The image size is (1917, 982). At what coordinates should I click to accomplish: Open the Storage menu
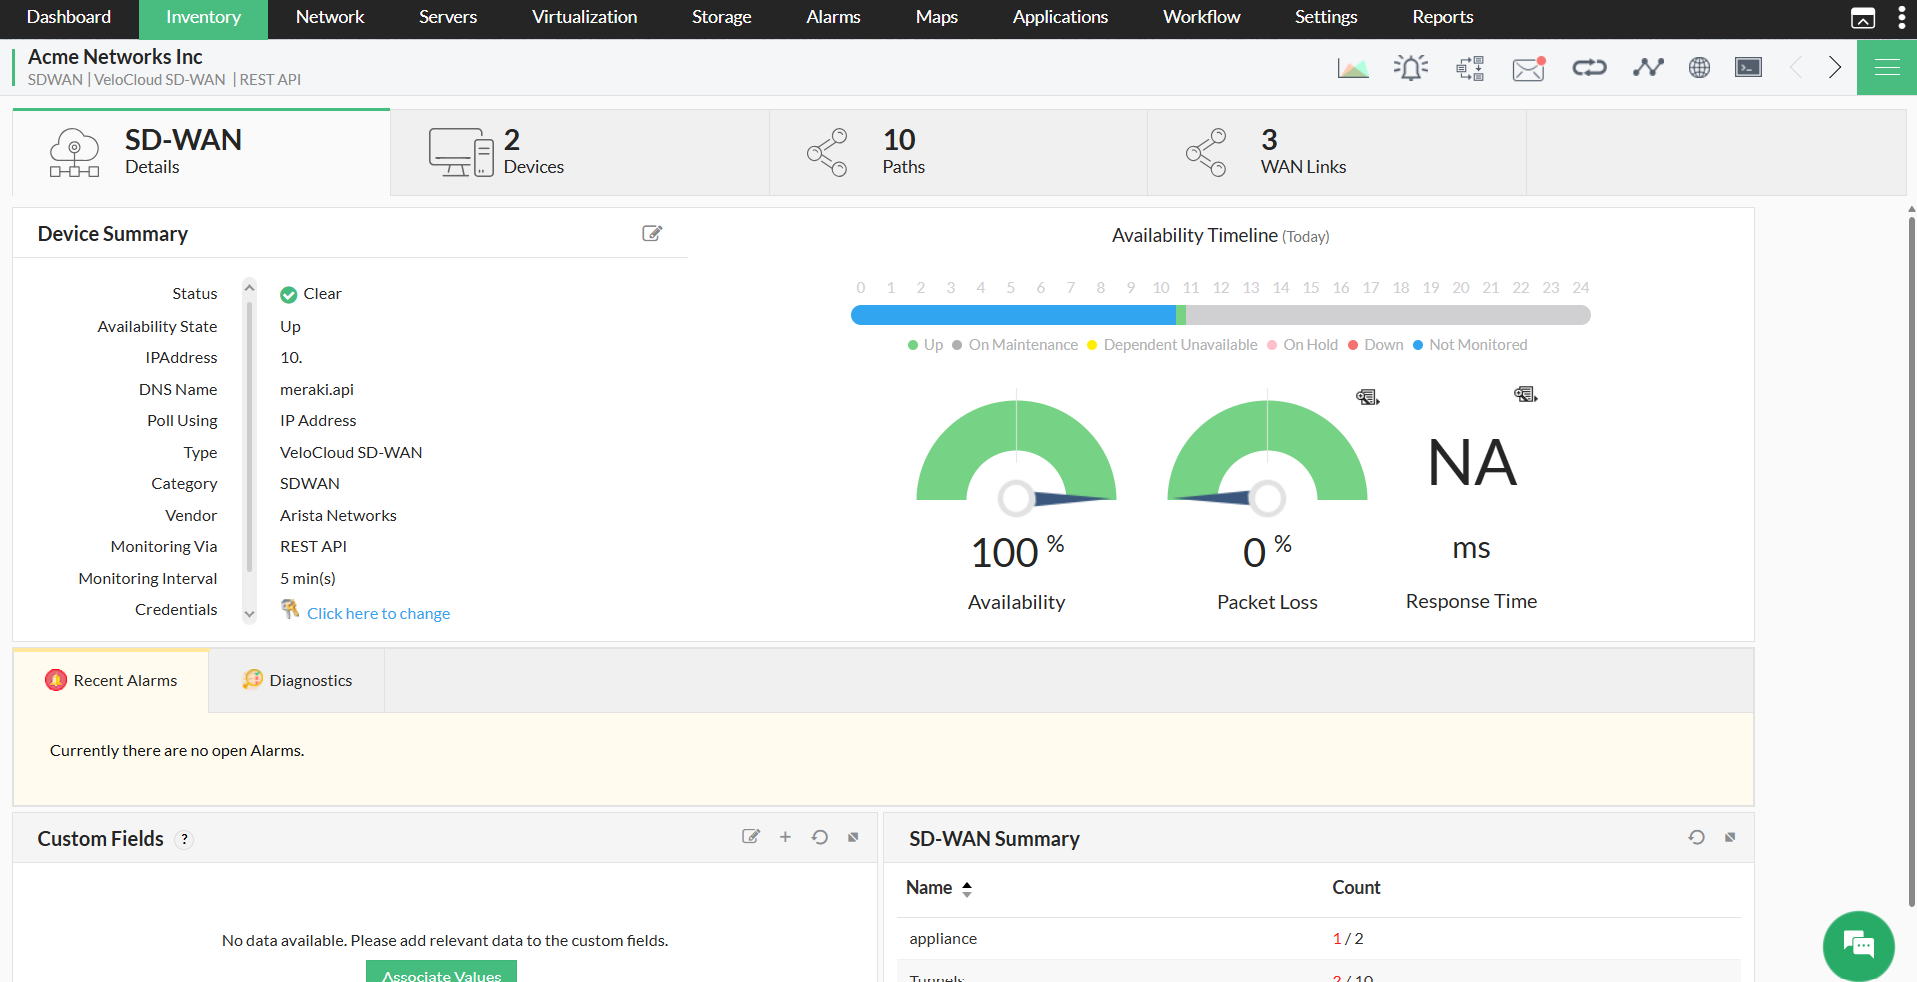(x=721, y=17)
